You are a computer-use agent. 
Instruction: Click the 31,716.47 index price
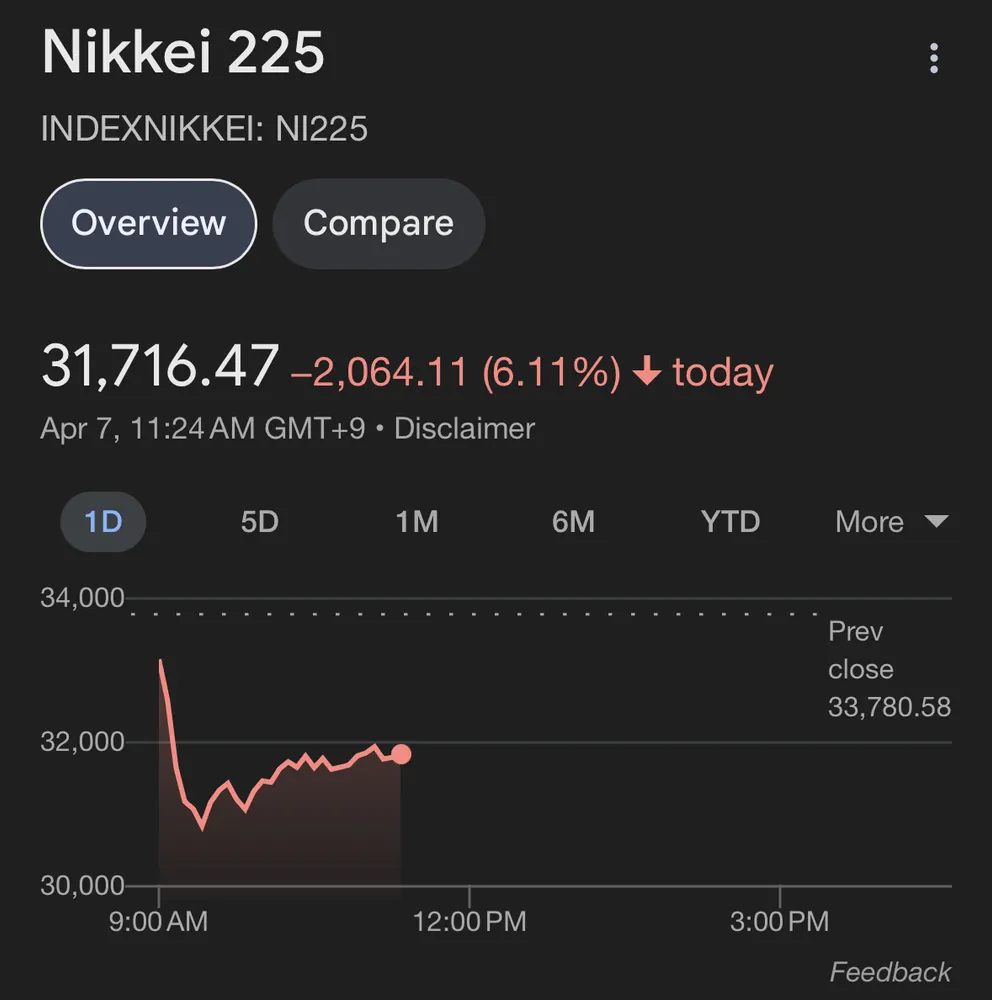159,366
